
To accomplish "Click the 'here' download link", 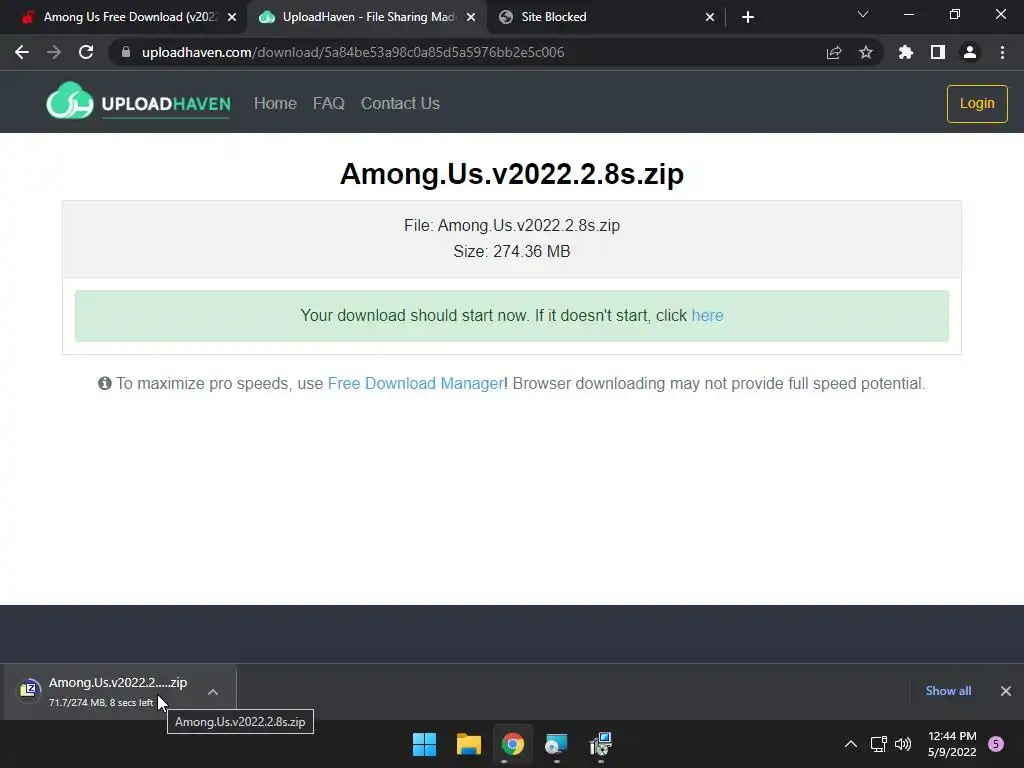I will click(707, 315).
